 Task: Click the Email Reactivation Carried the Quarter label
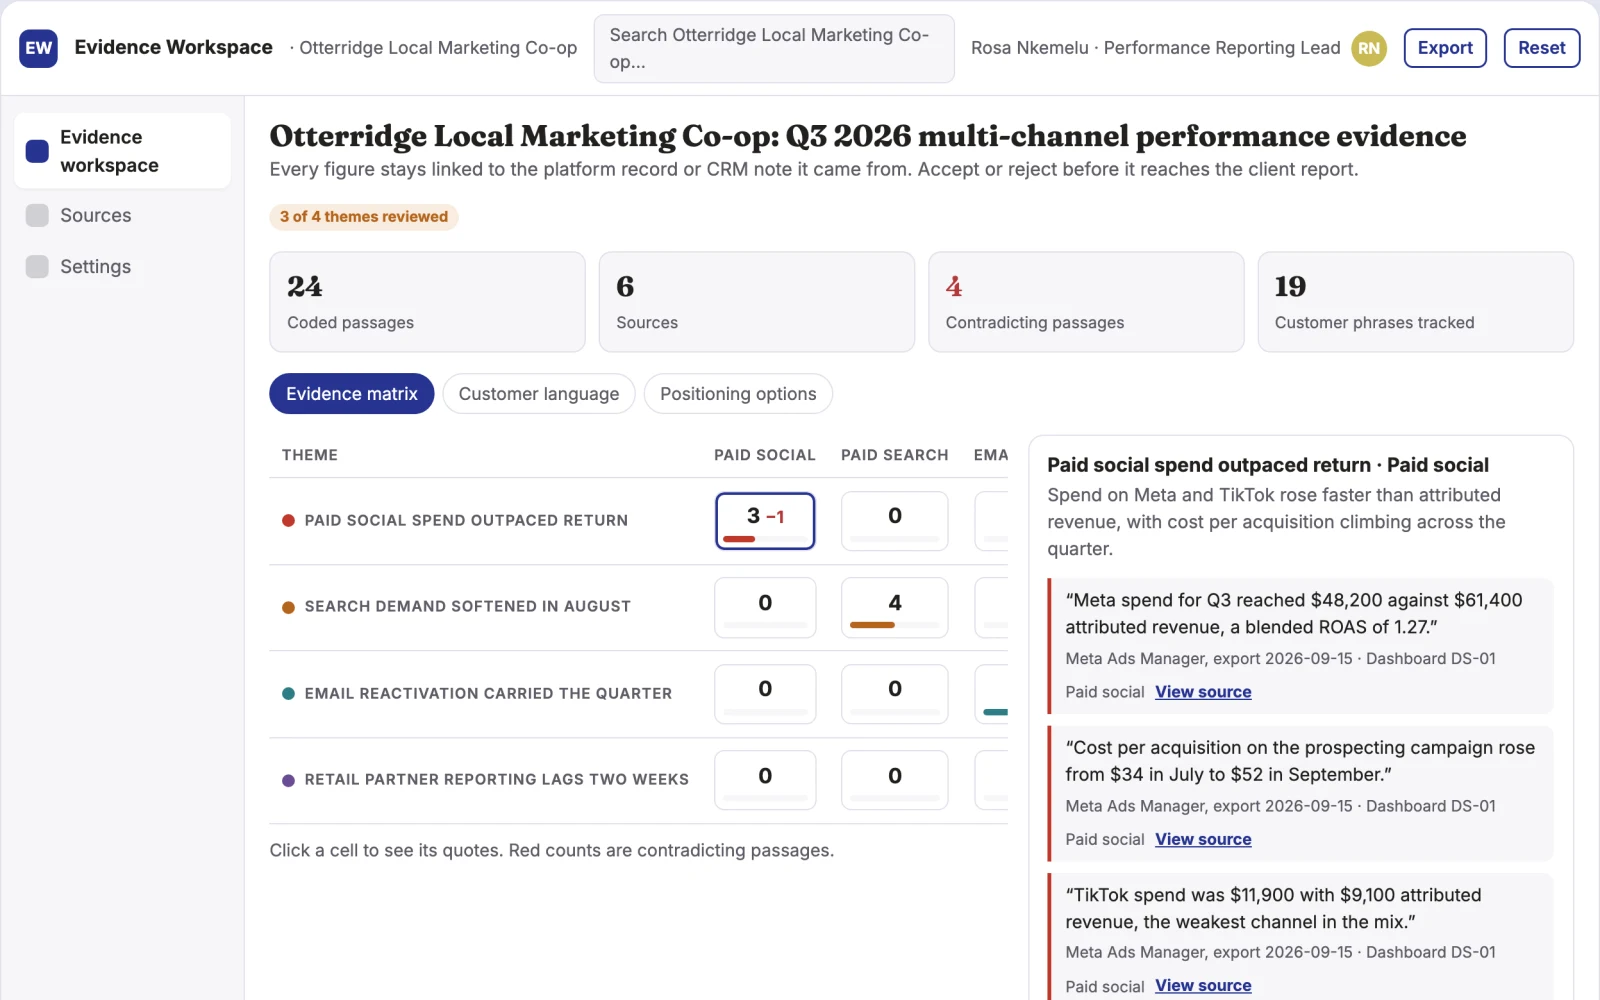[x=488, y=694]
